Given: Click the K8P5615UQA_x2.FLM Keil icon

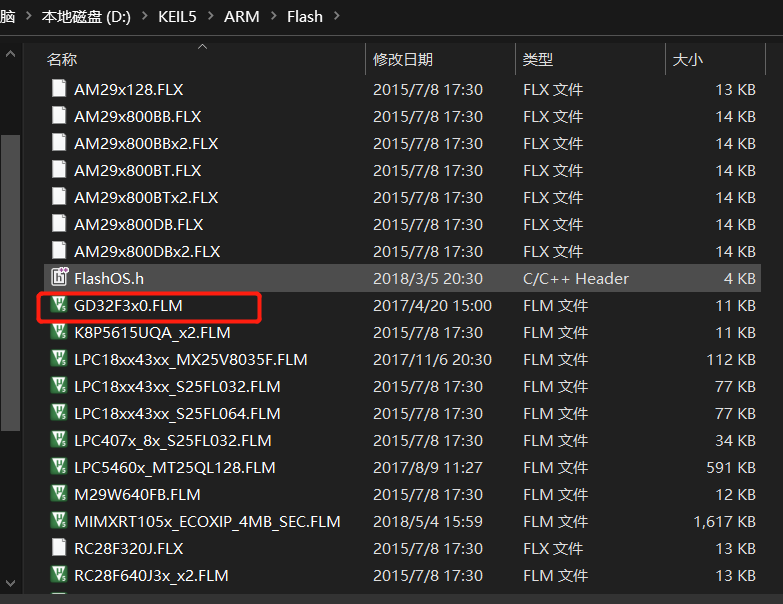Looking at the screenshot, I should (59, 331).
